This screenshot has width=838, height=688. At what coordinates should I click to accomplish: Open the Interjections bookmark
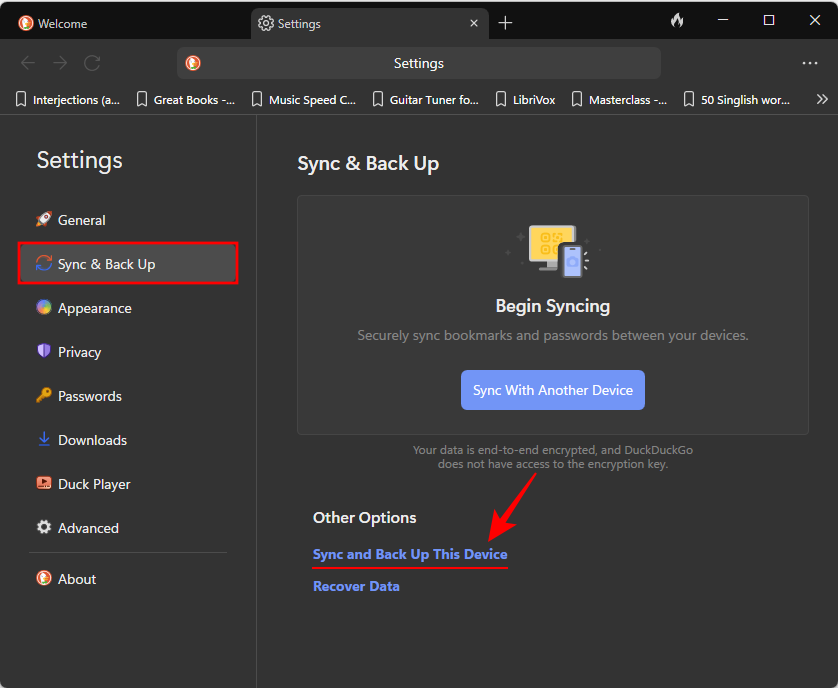tap(68, 99)
